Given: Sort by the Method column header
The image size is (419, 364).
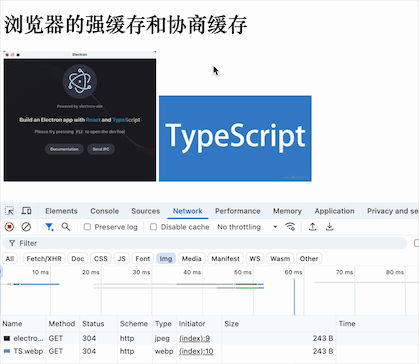Looking at the screenshot, I should point(63,324).
